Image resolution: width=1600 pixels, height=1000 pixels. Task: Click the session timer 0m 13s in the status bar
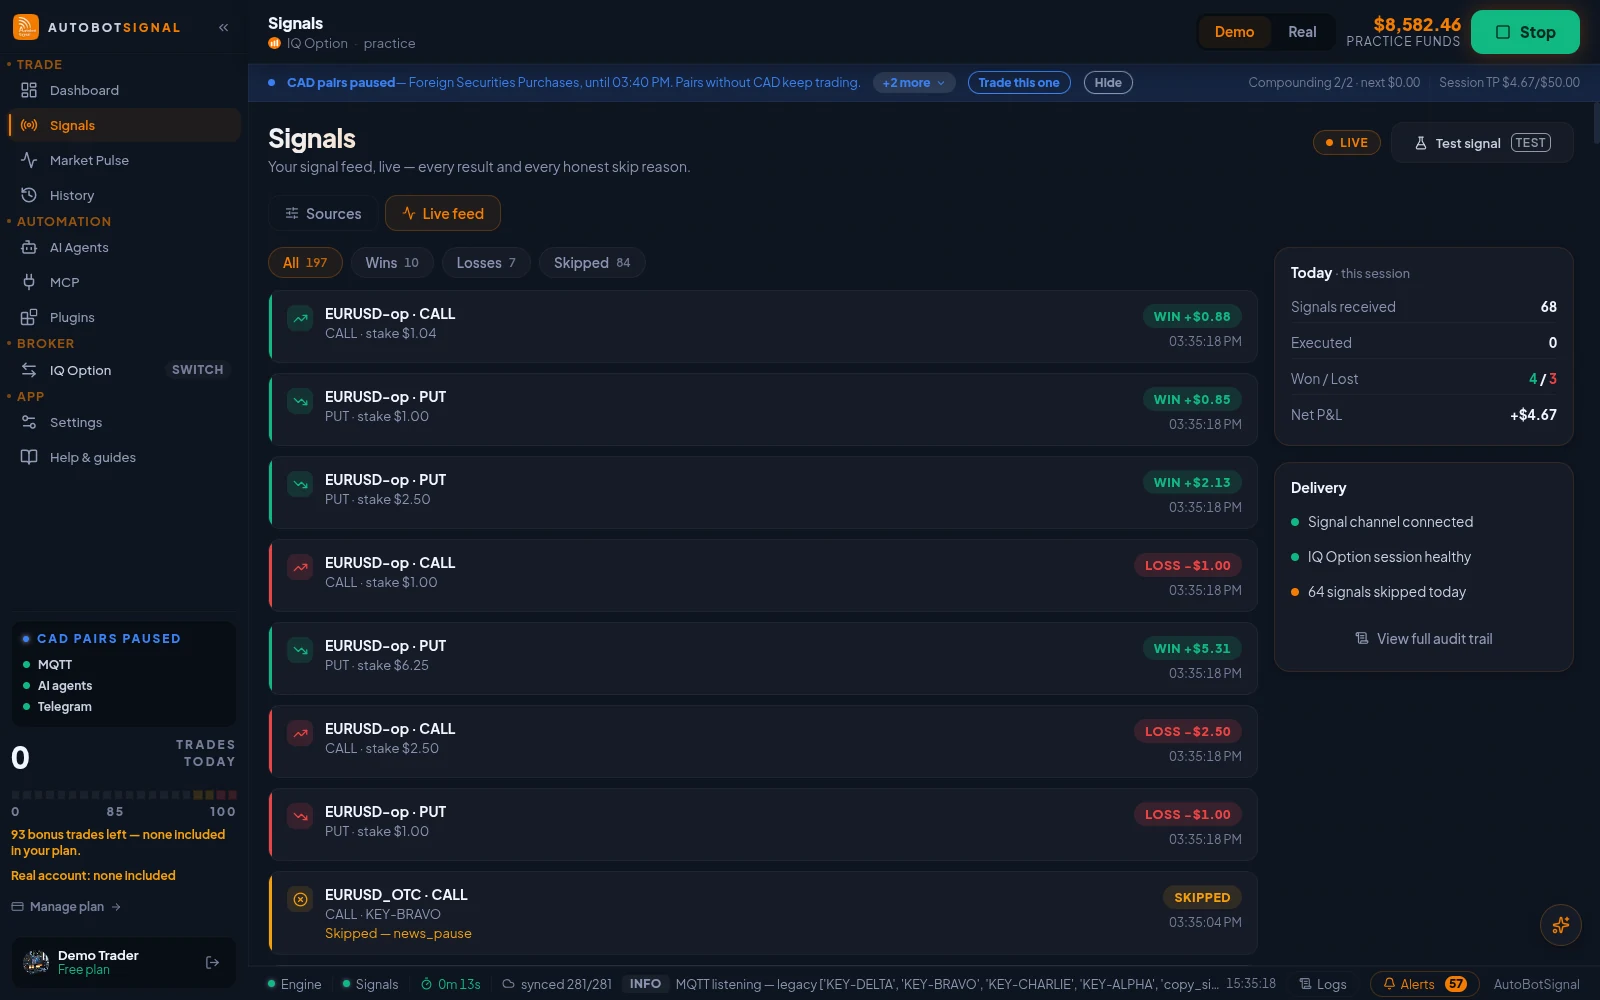coord(450,984)
